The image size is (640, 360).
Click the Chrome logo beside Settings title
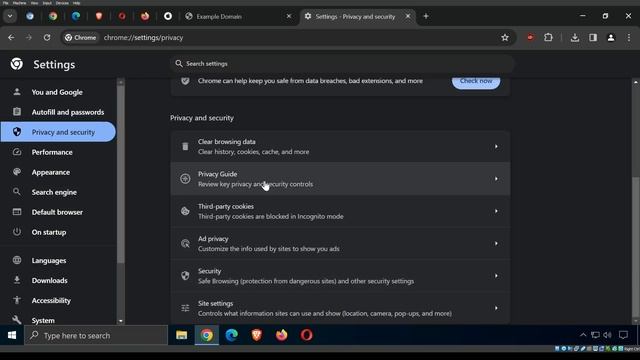[17, 64]
